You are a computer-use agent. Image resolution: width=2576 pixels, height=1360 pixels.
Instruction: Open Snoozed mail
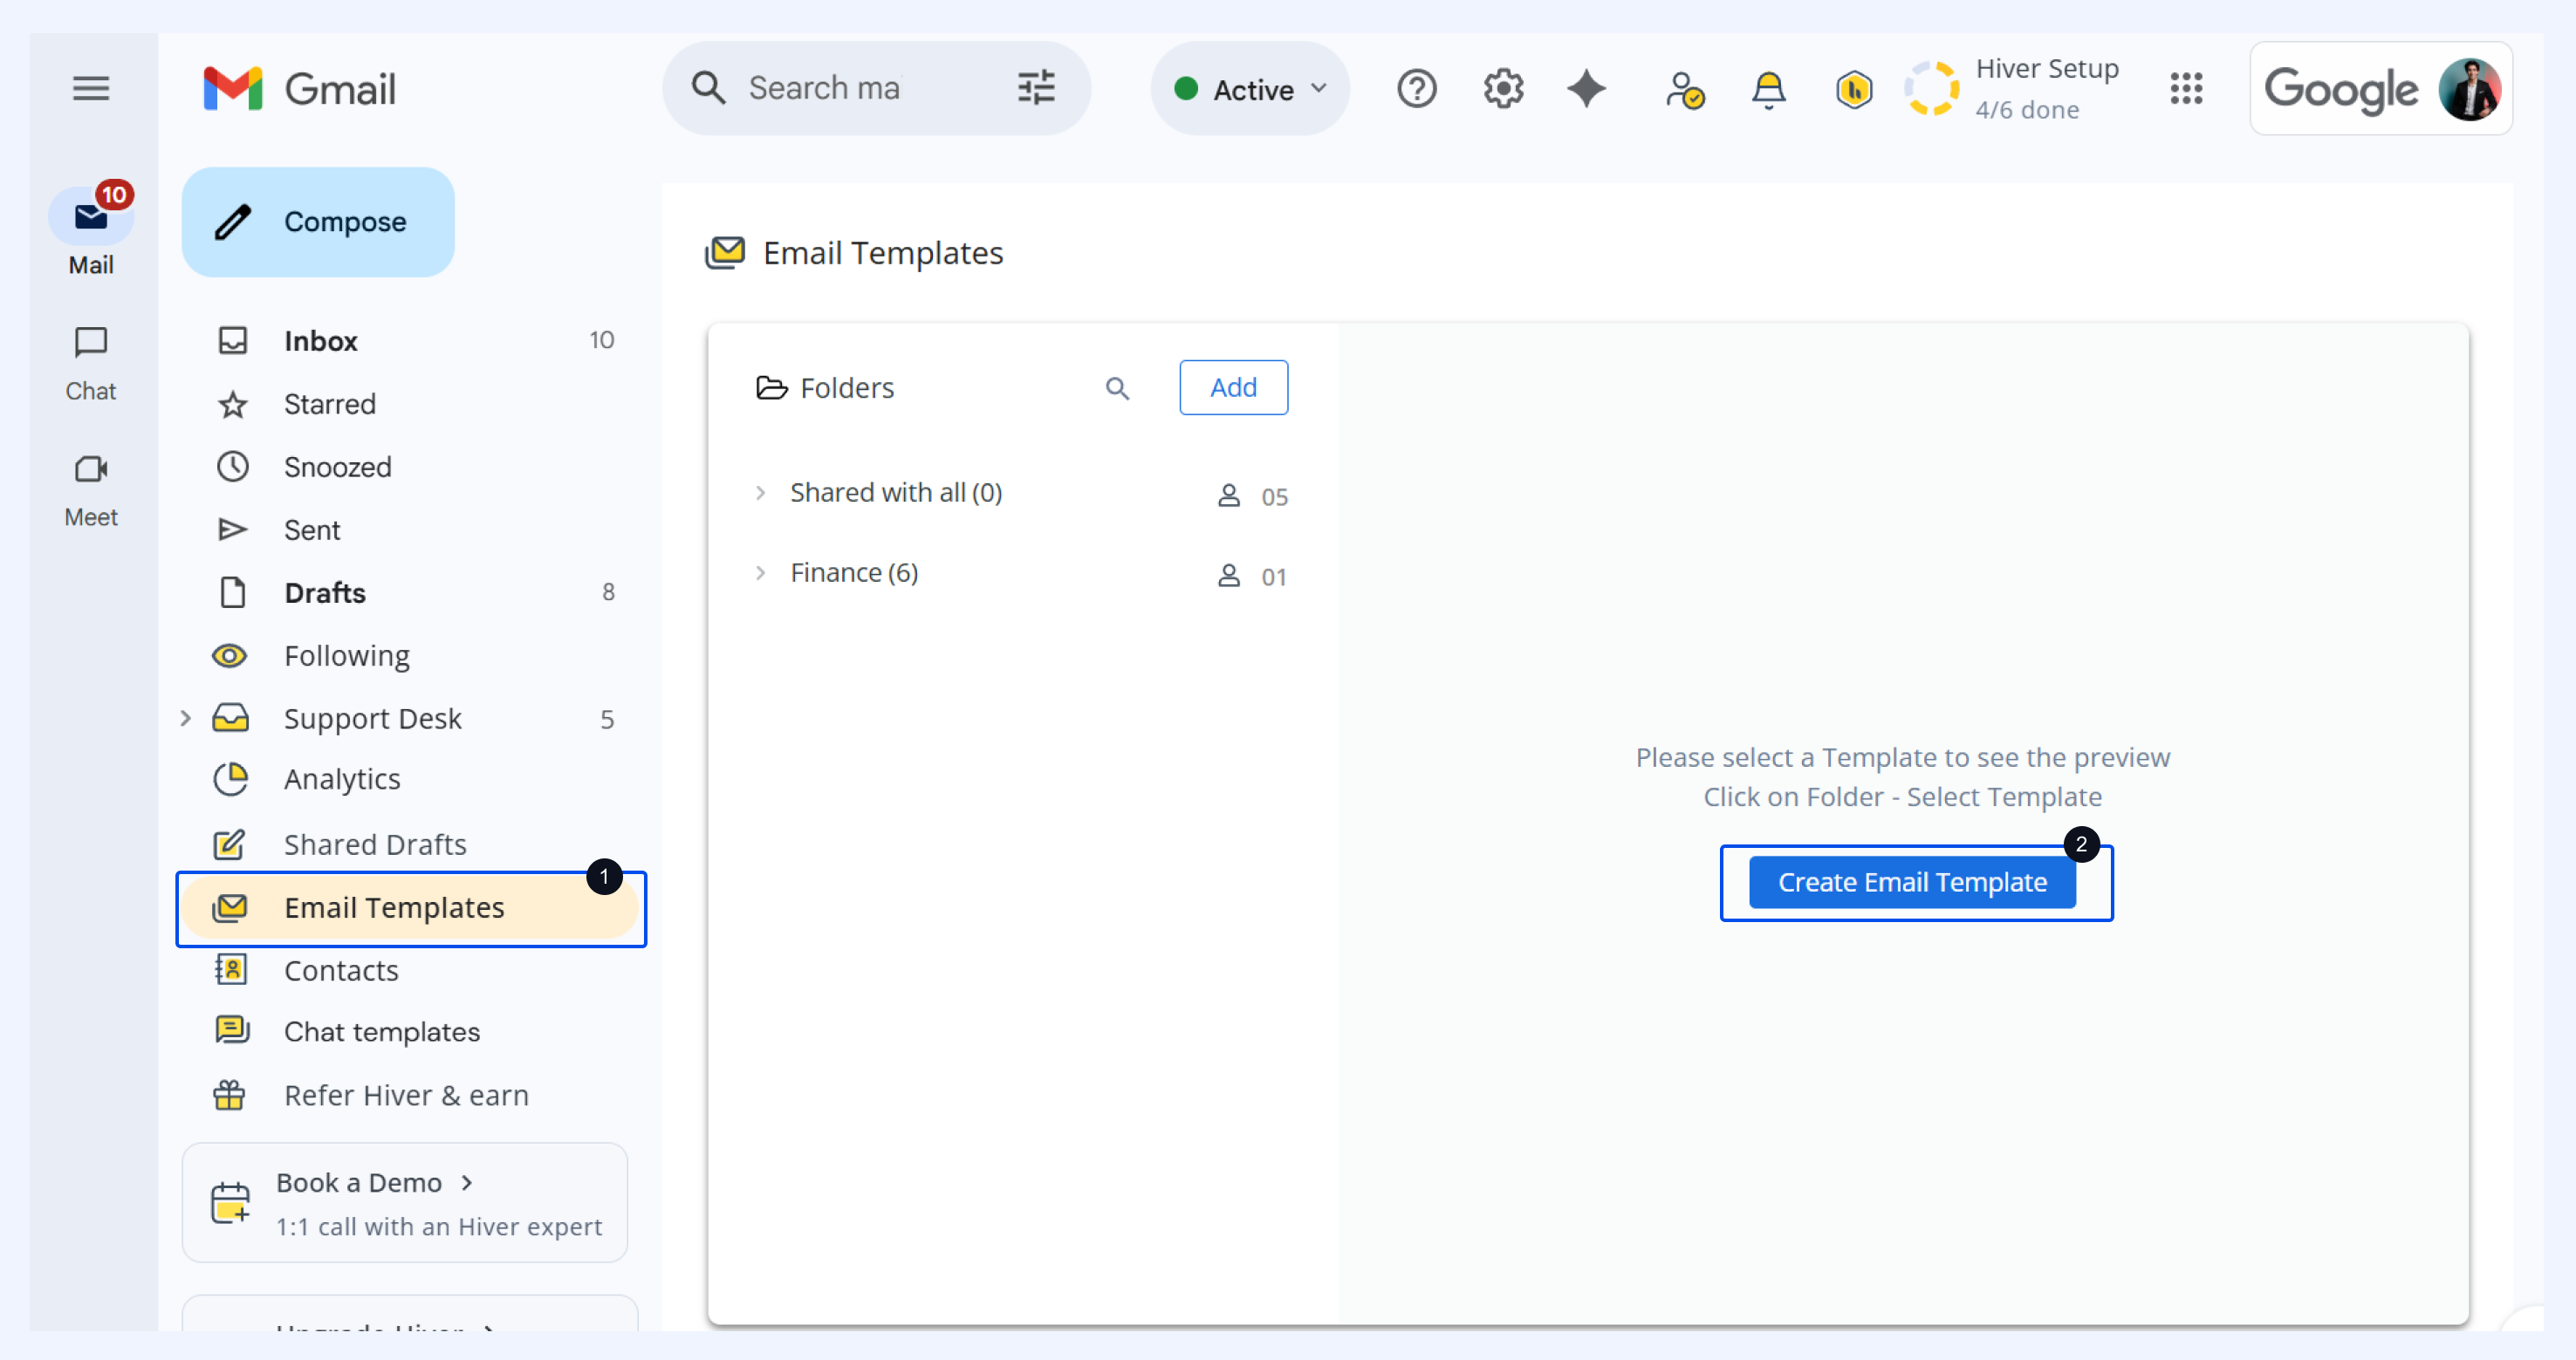[x=412, y=467]
